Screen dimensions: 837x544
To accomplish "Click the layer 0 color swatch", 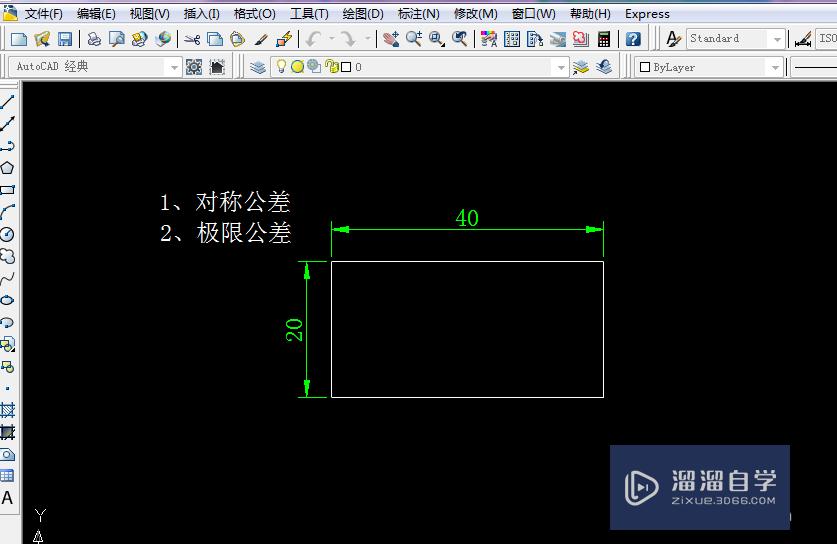I will pyautogui.click(x=346, y=67).
